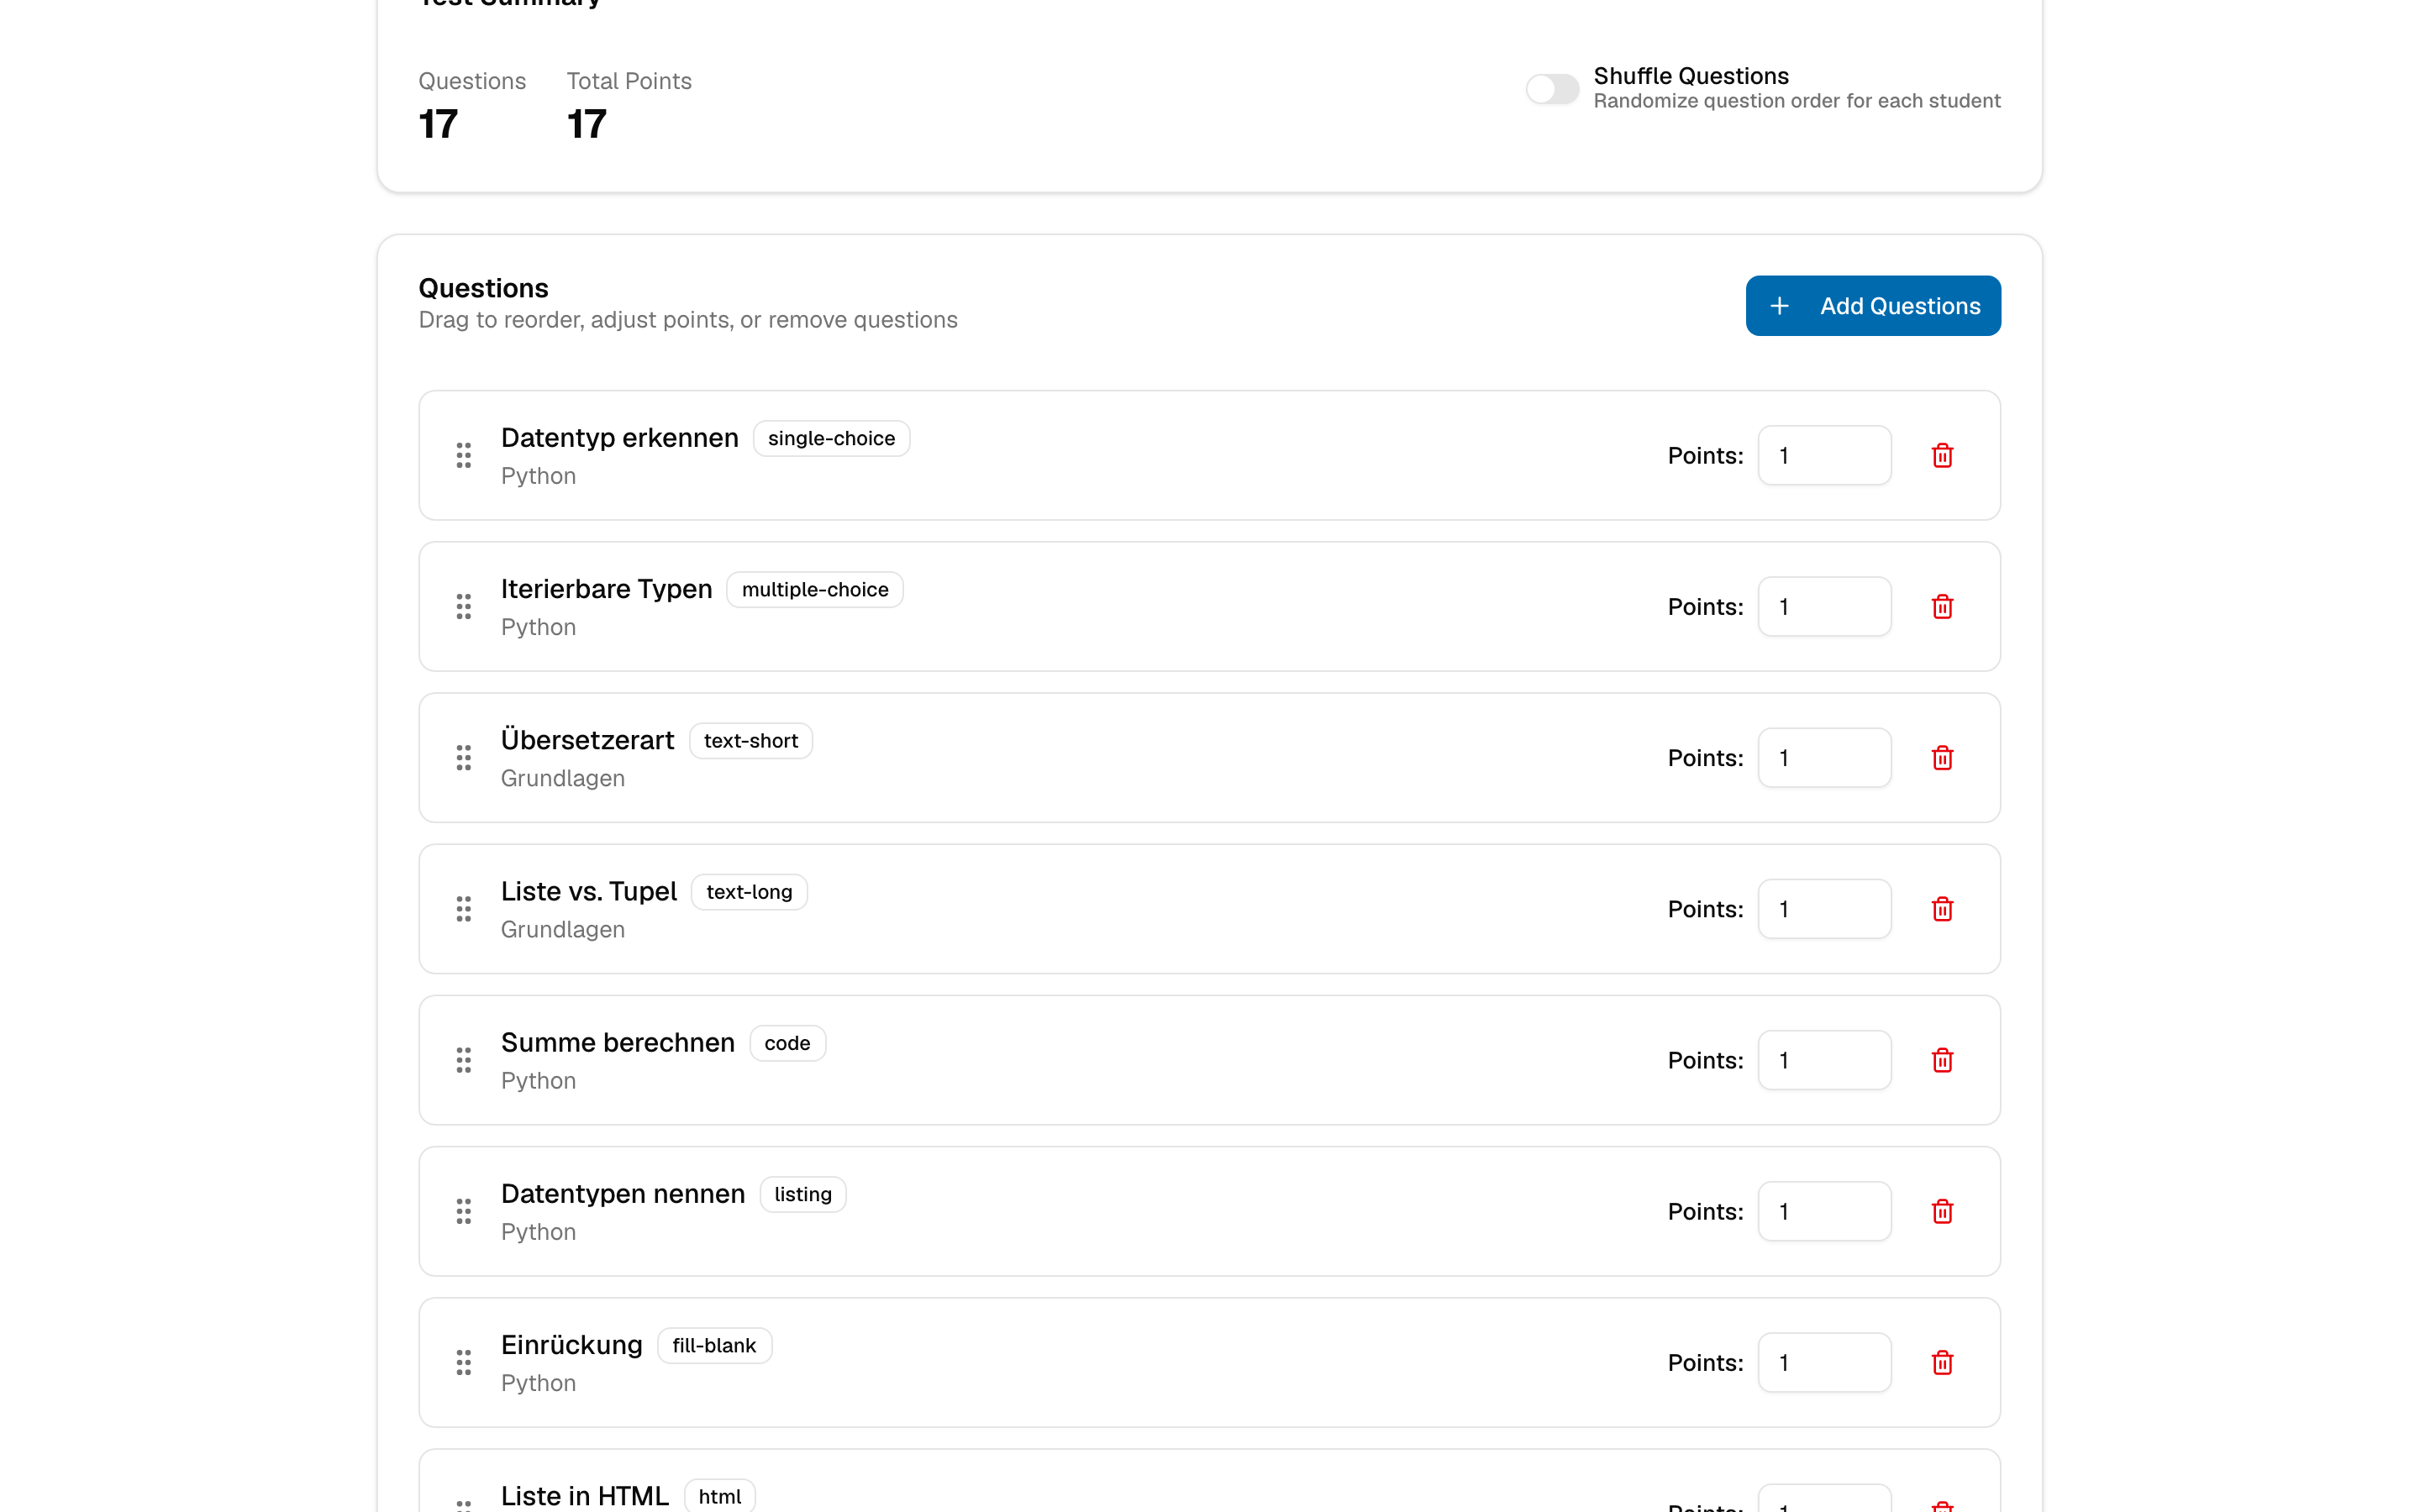Select the Liste vs. Tupel title
The width and height of the screenshot is (2420, 1512).
(x=589, y=891)
